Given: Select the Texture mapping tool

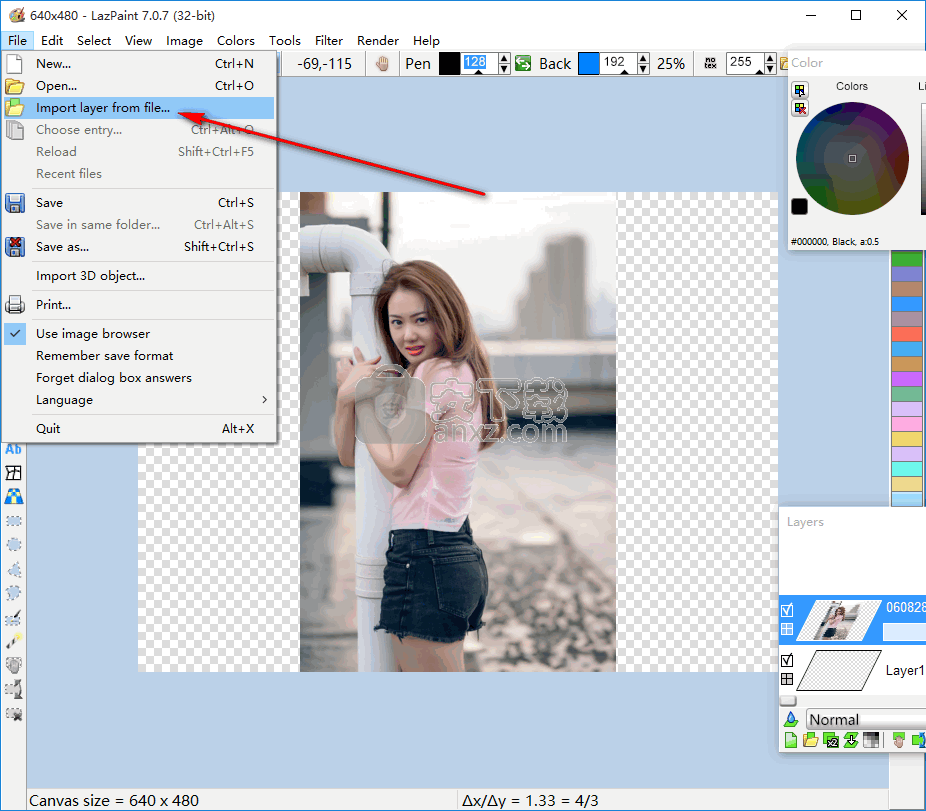Looking at the screenshot, I should (x=14, y=497).
